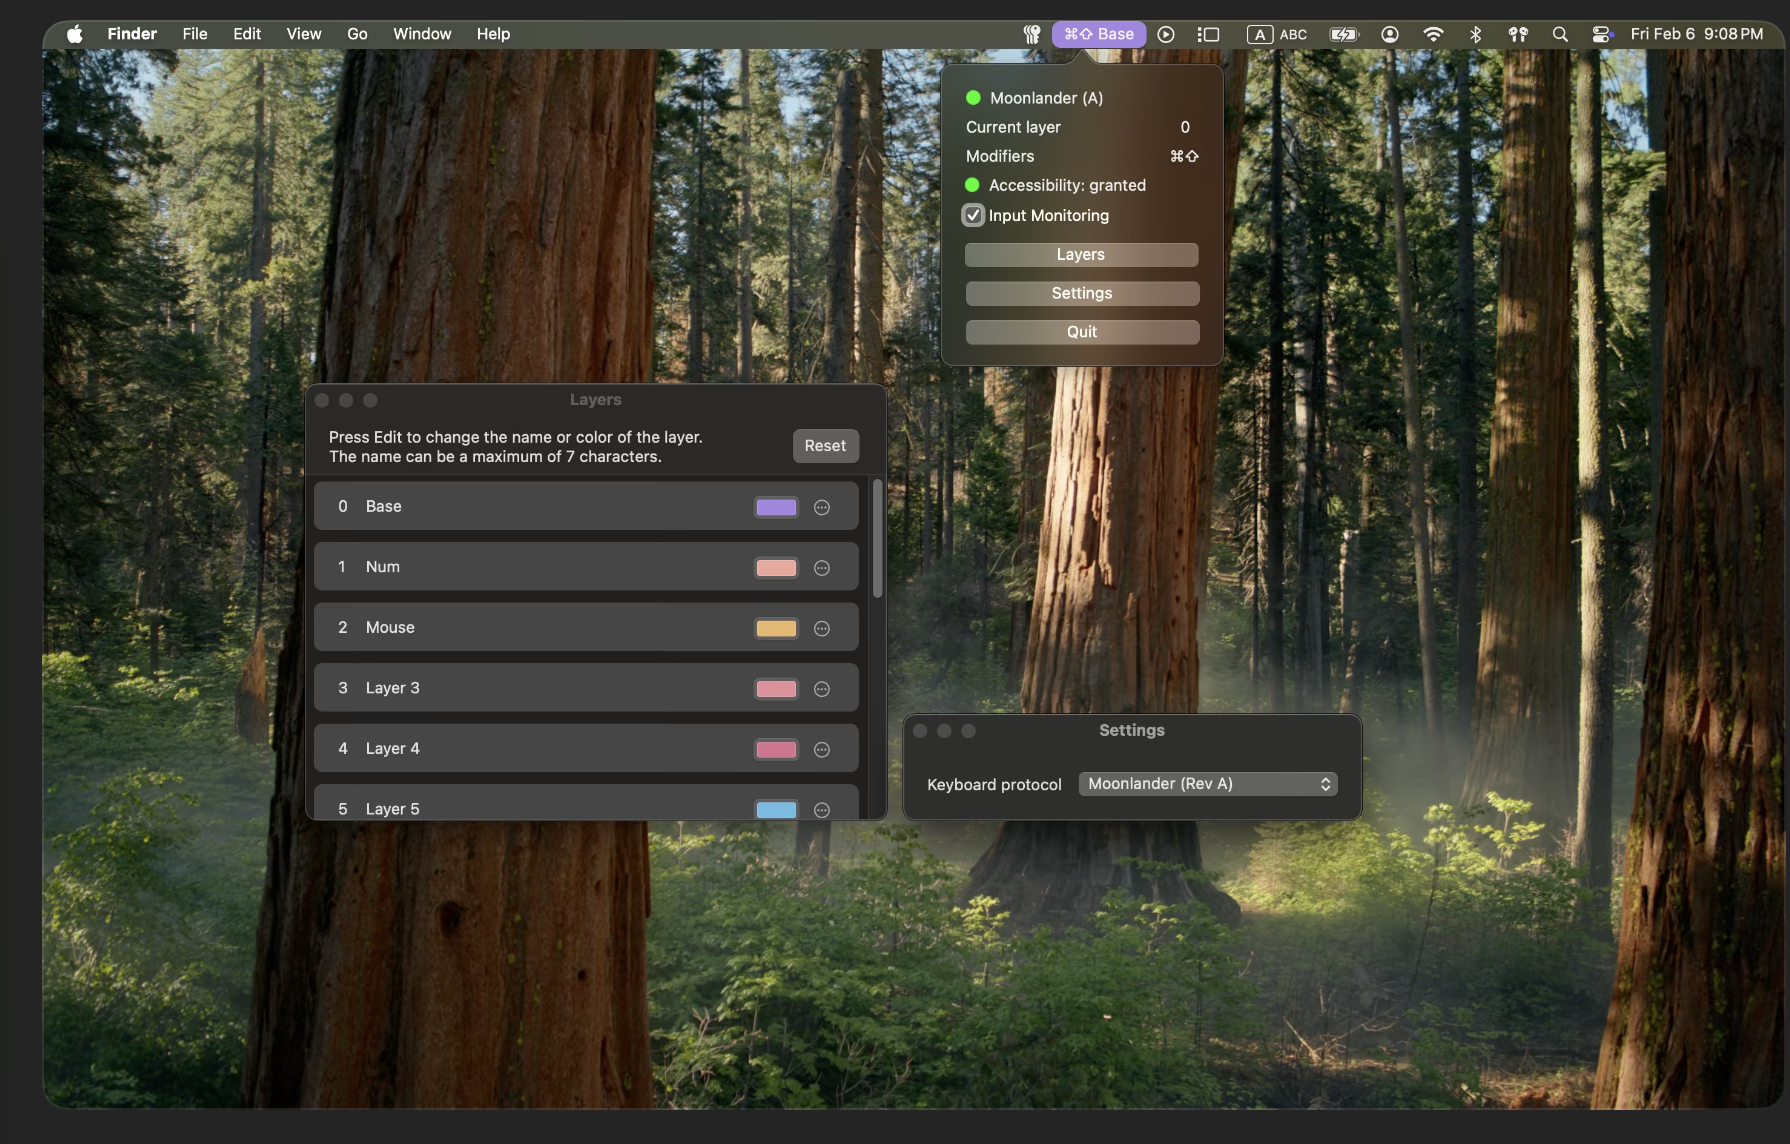Click the 'Current layer' label
Viewport: 1790px width, 1144px height.
pyautogui.click(x=1013, y=127)
